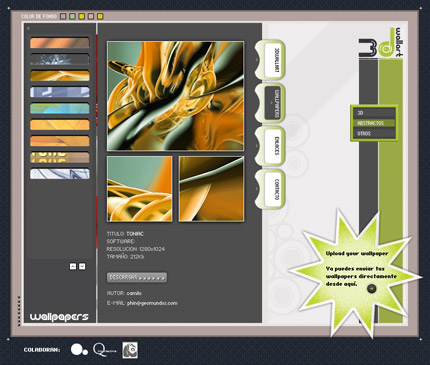Click the author e-mail address link
430x365 pixels.
(152, 303)
